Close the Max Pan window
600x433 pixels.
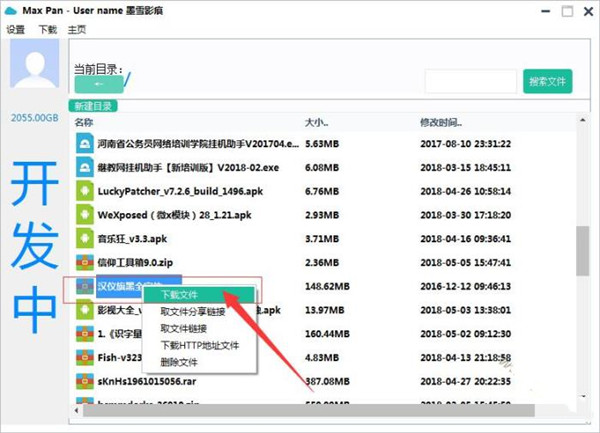(x=589, y=11)
